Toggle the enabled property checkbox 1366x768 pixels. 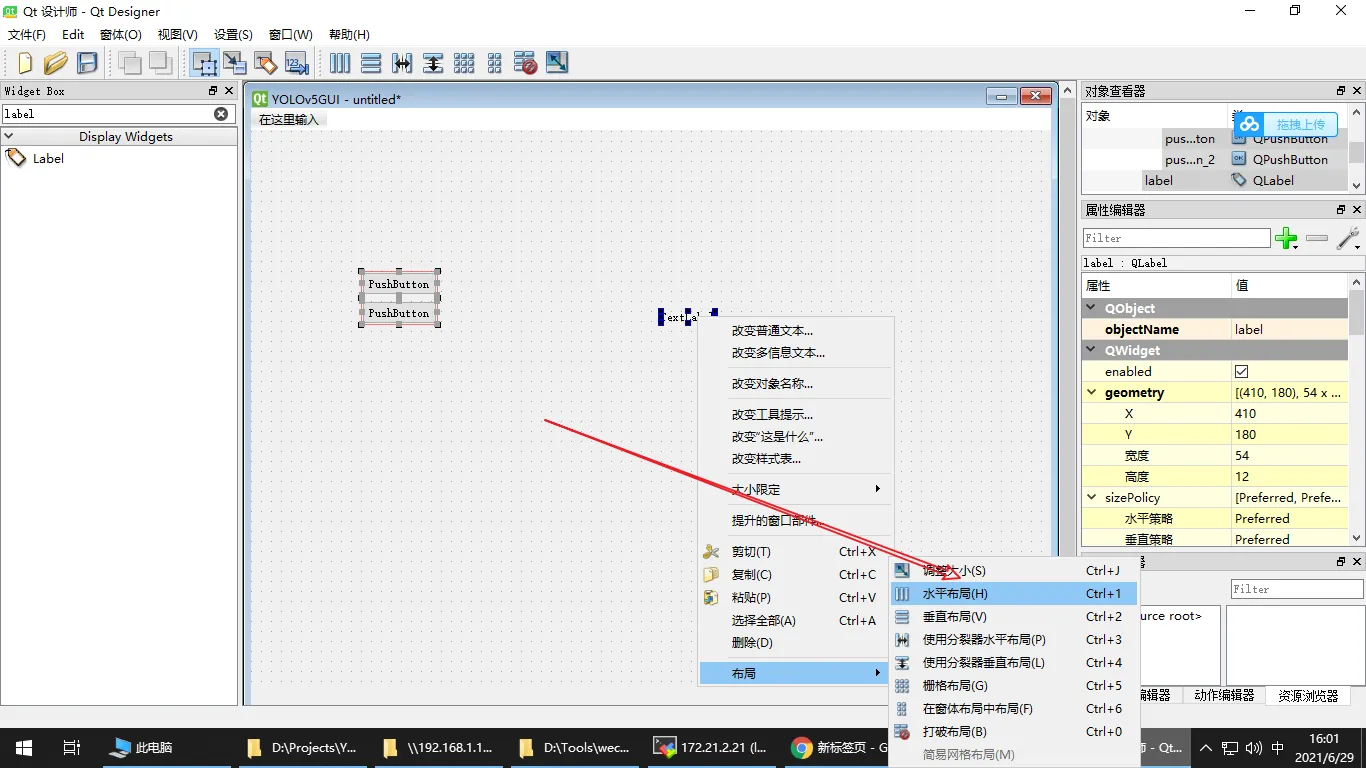click(x=1242, y=371)
